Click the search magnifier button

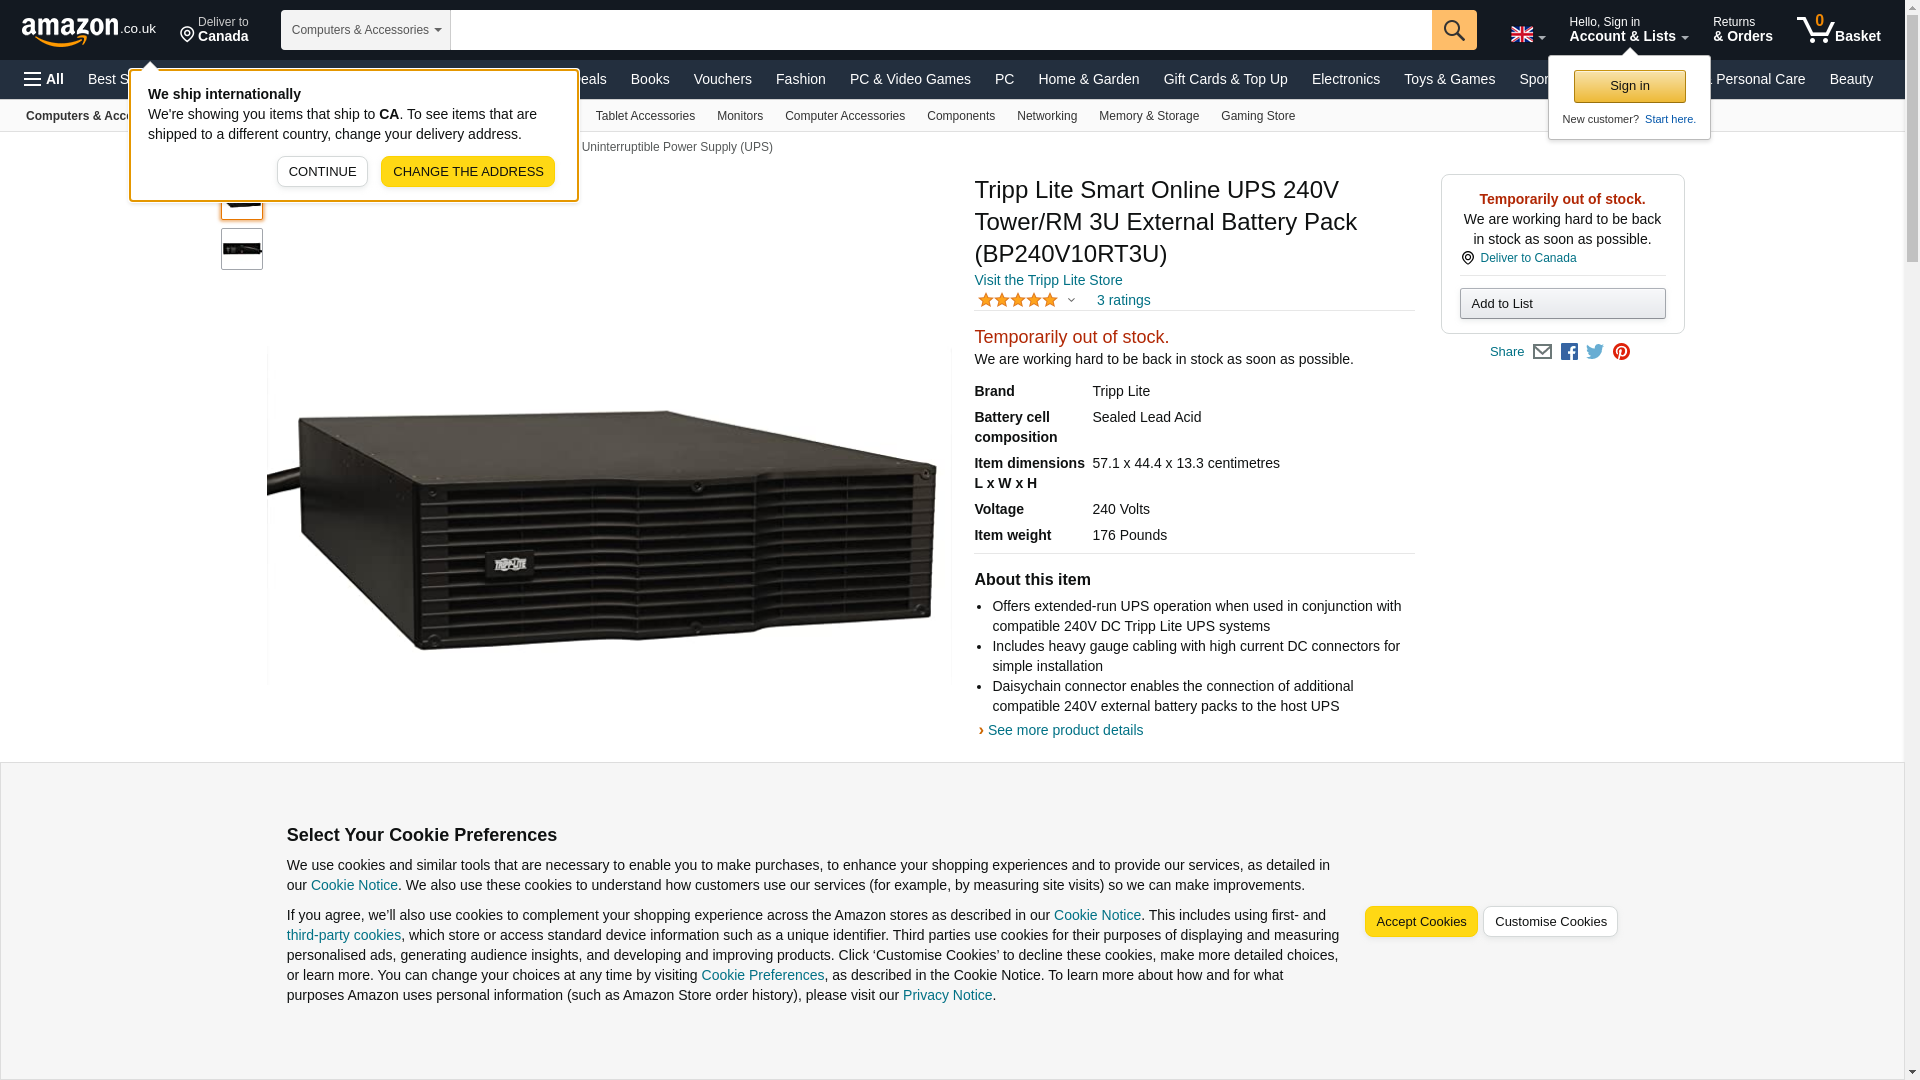pos(1454,30)
